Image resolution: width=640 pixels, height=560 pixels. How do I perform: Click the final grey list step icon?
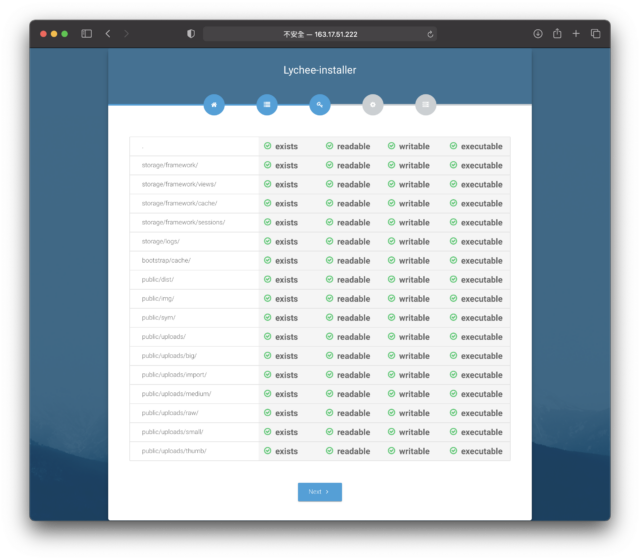click(426, 105)
